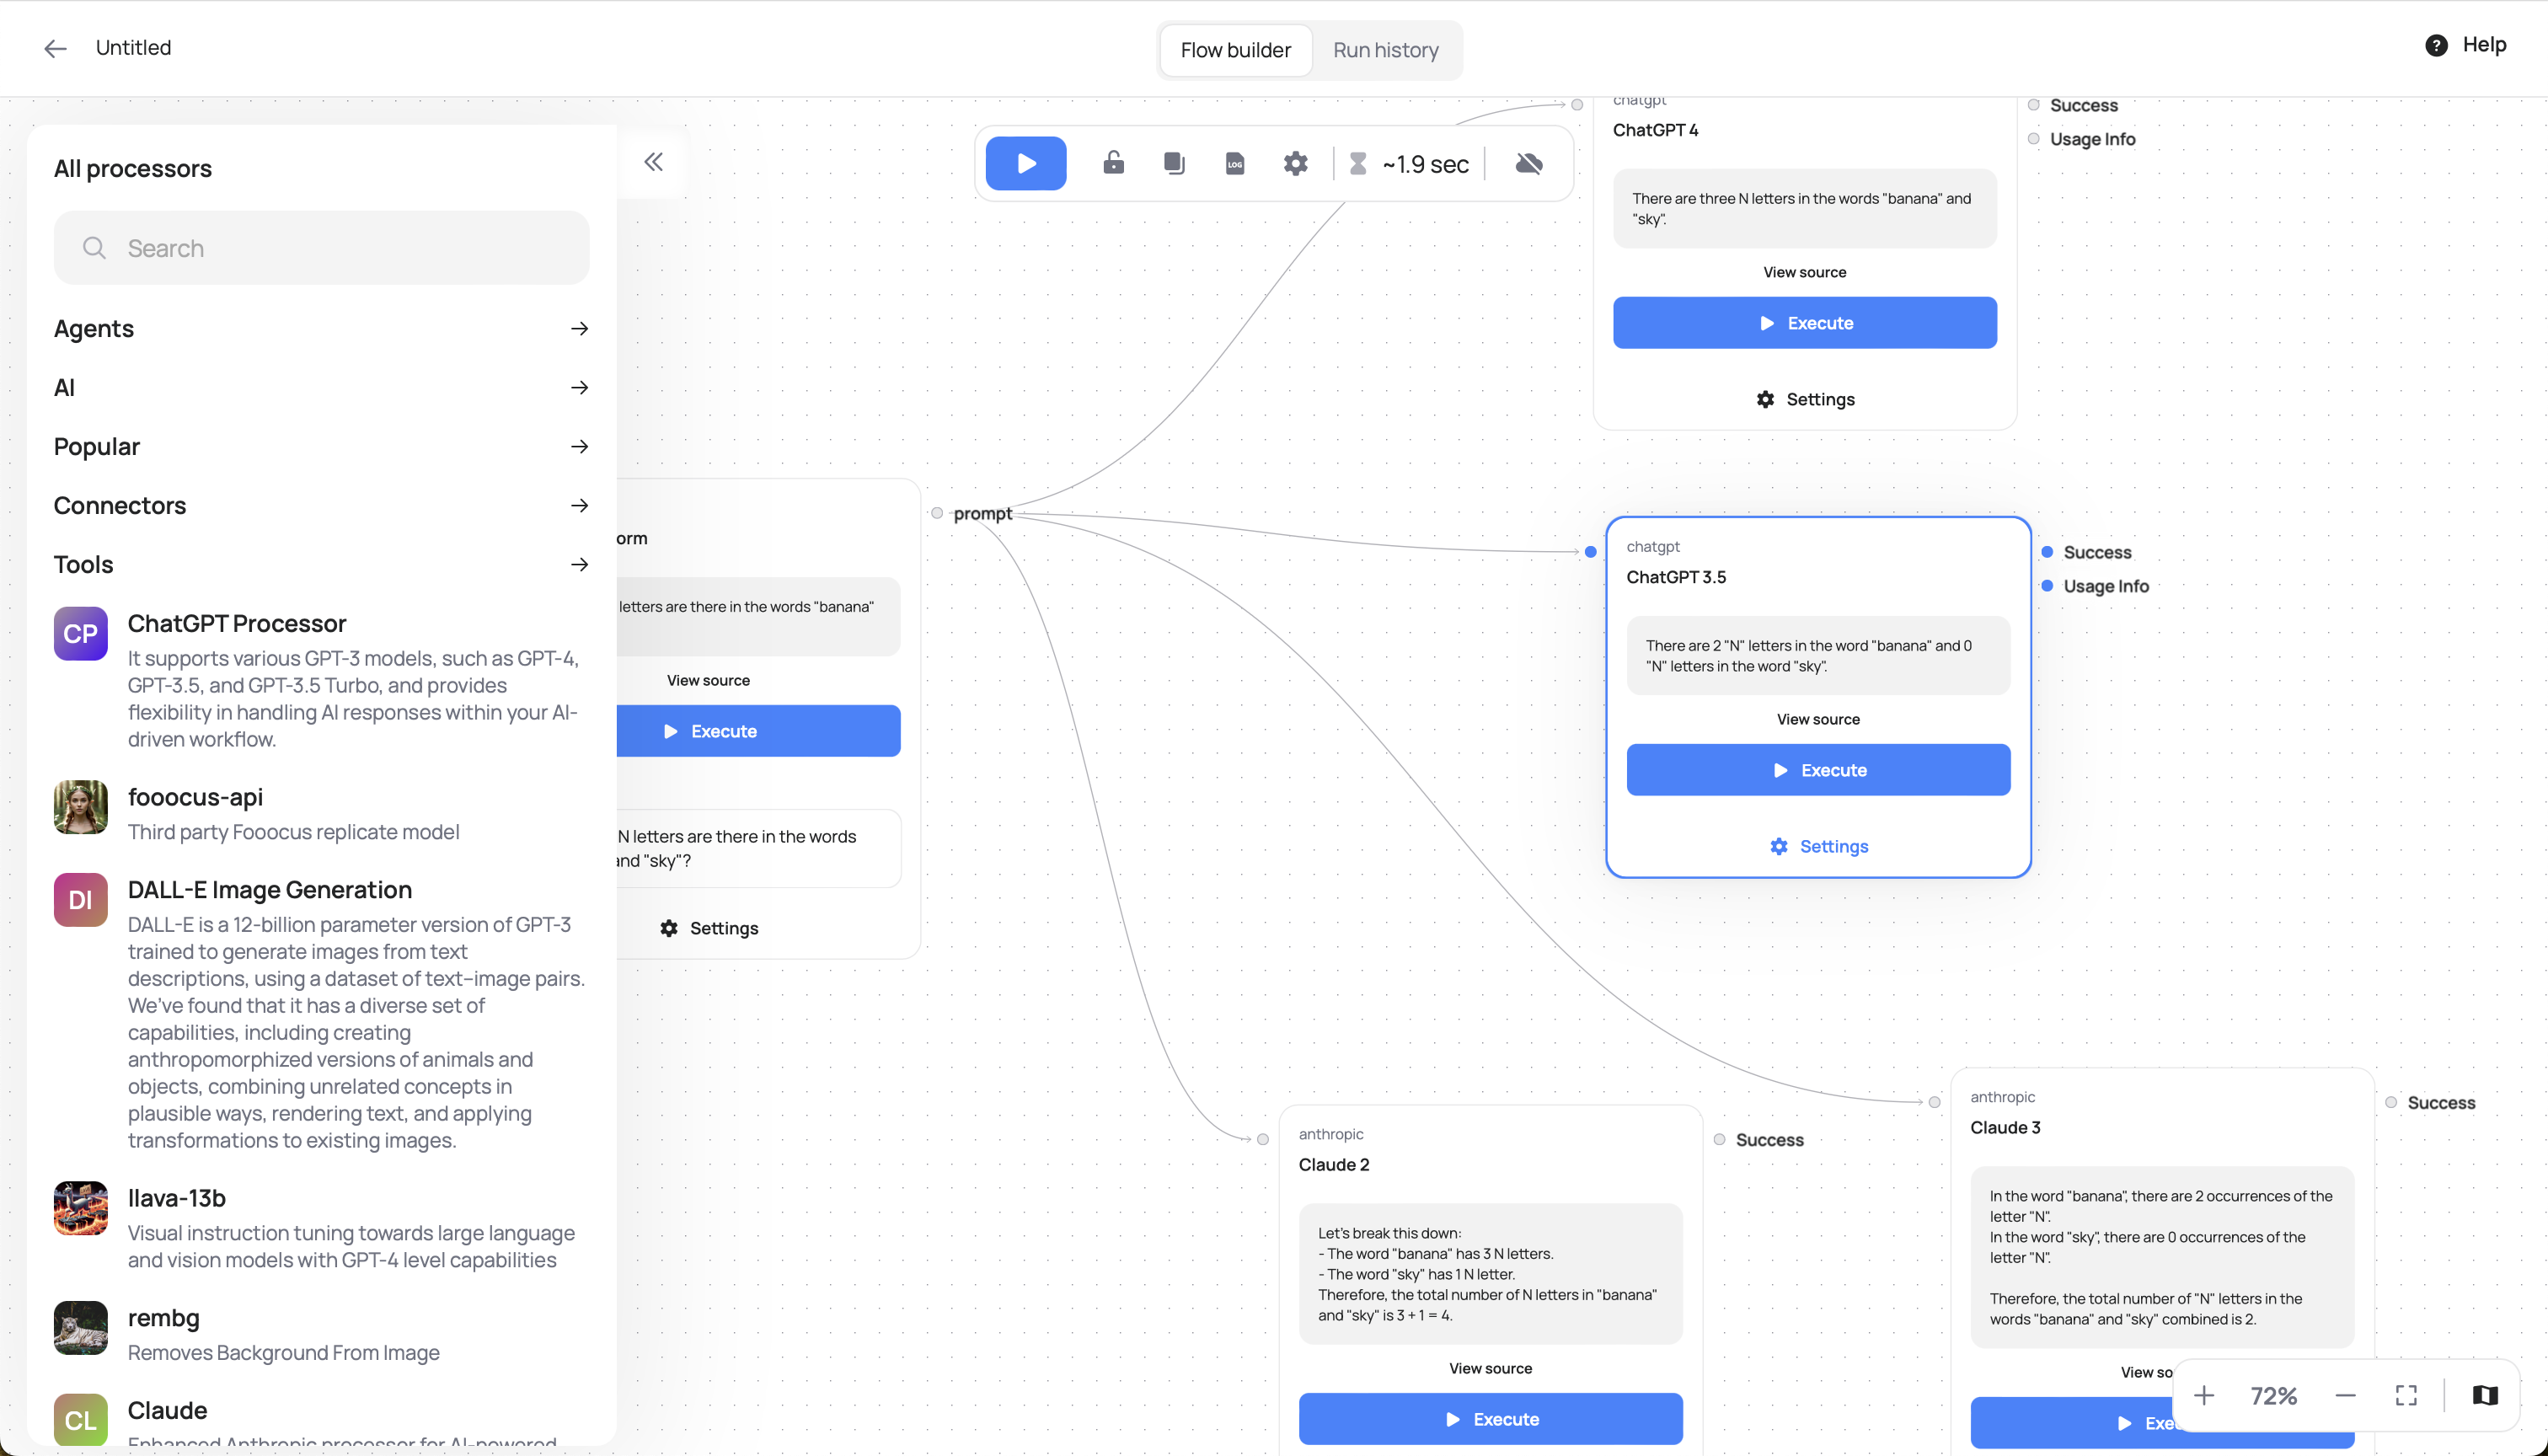Click gear icon in form node Settings
This screenshot has width=2548, height=1456.
pos(669,928)
